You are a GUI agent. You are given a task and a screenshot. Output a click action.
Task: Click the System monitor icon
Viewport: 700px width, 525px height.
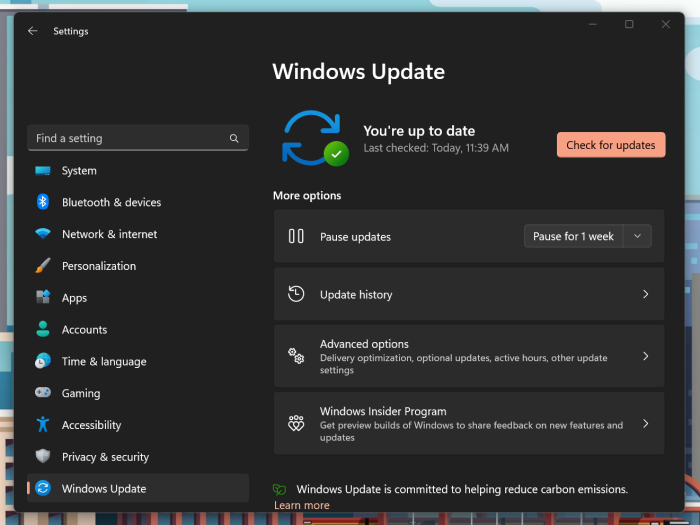pos(43,171)
